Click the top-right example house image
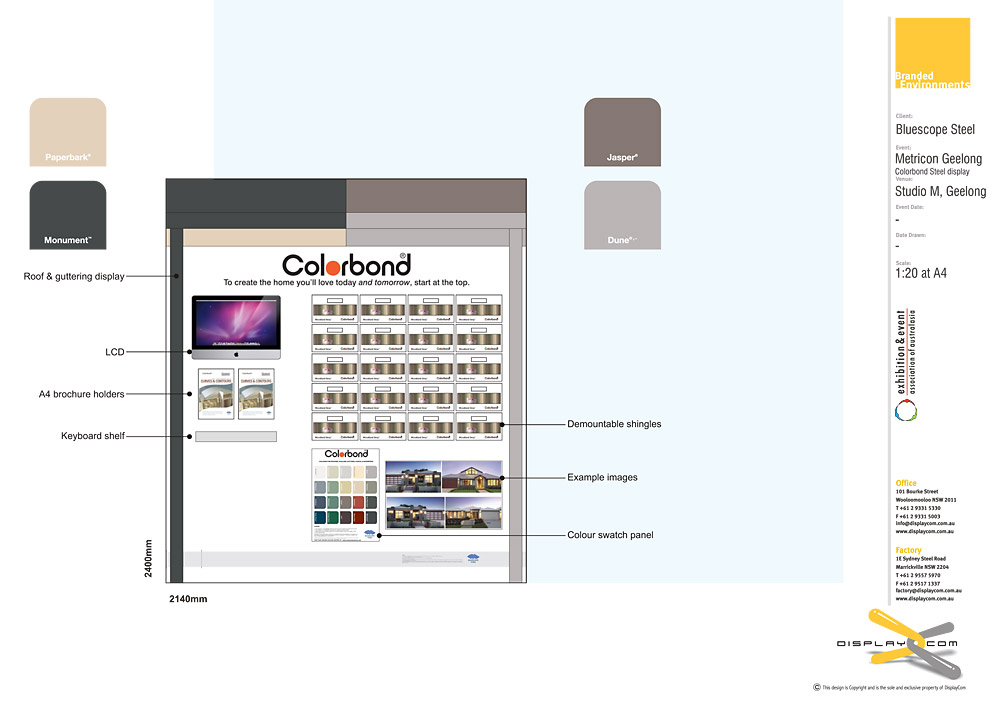This screenshot has width=1000, height=707. pyautogui.click(x=472, y=476)
